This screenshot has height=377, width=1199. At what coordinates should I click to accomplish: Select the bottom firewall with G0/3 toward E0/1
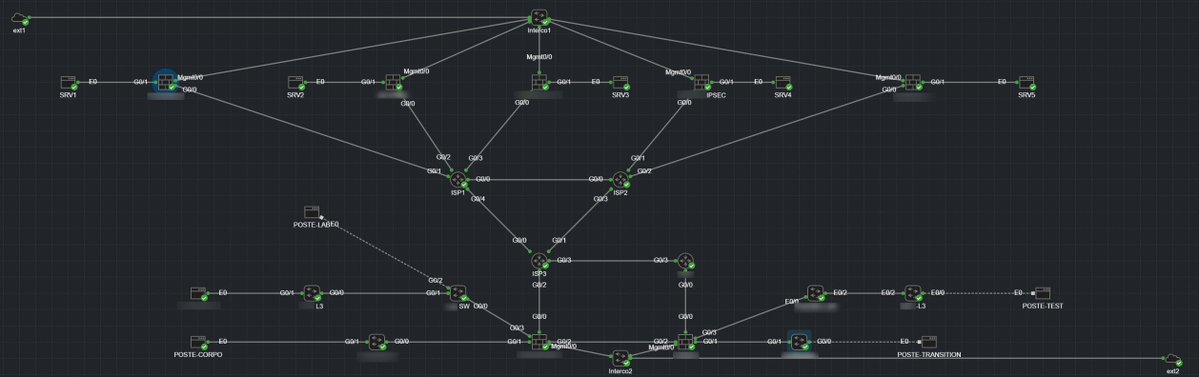(x=686, y=342)
